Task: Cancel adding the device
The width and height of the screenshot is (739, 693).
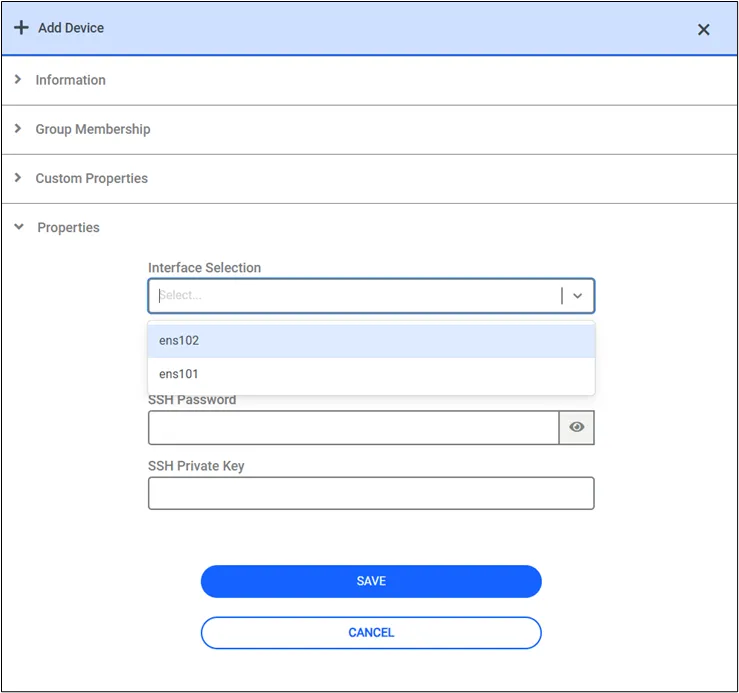Action: (371, 633)
